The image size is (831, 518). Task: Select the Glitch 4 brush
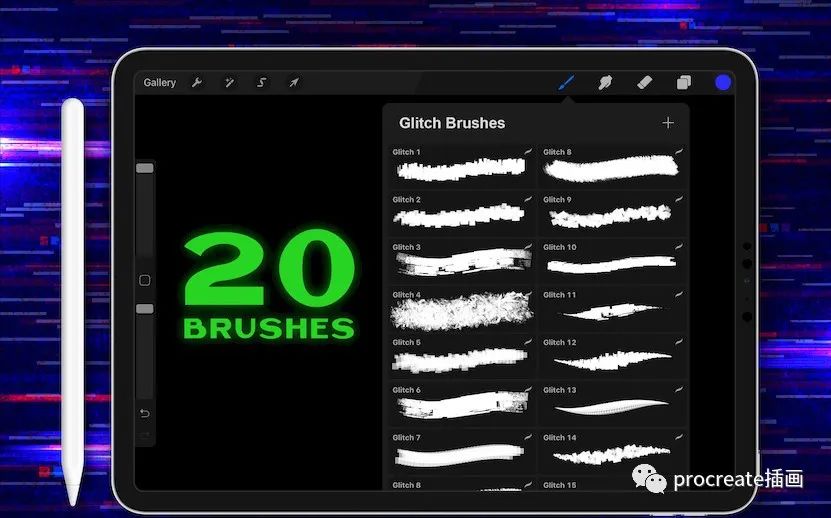click(462, 309)
